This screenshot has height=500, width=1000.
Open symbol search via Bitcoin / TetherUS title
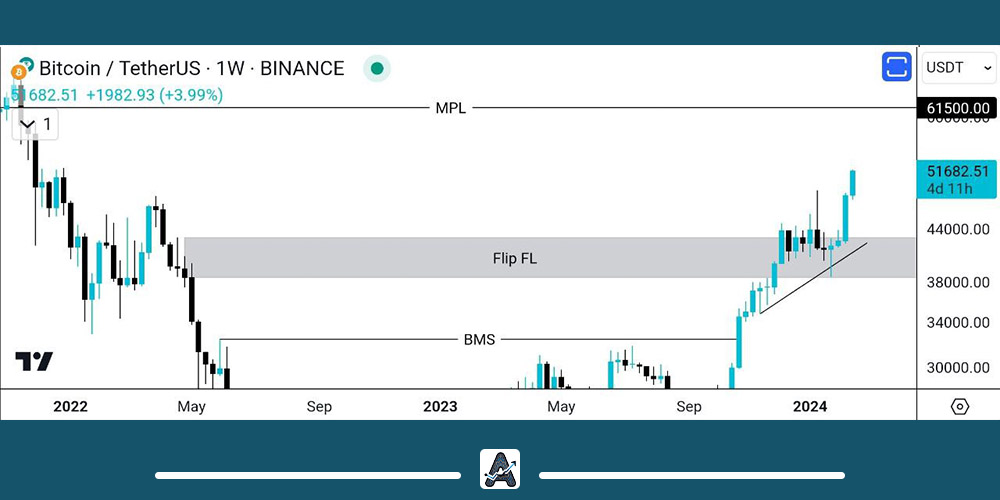[x=190, y=69]
